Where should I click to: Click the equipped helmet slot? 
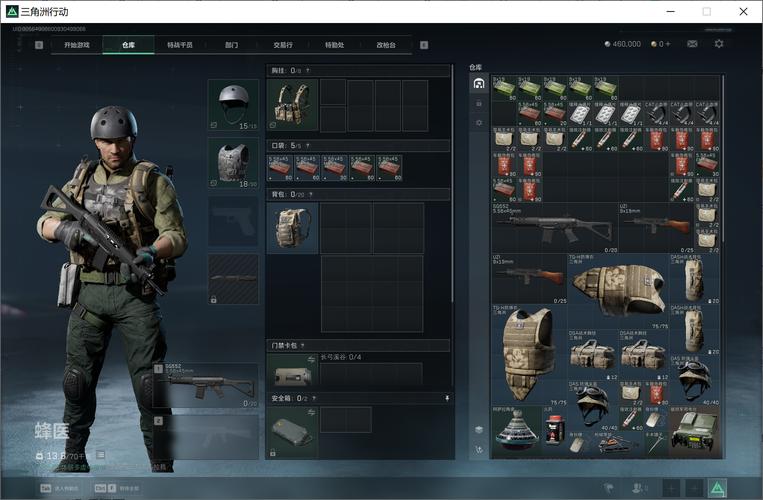tap(233, 104)
